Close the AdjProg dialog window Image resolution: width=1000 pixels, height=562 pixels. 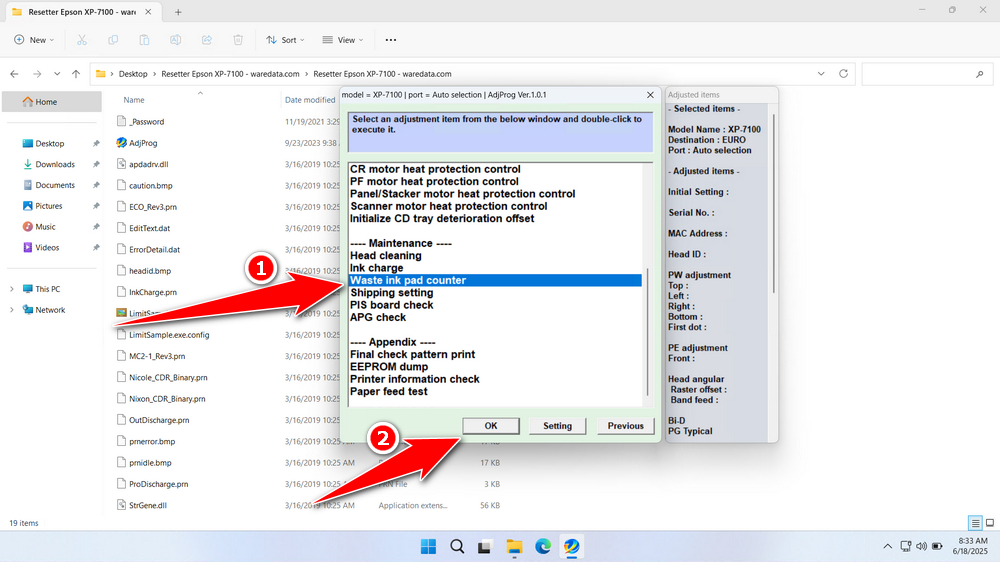650,95
